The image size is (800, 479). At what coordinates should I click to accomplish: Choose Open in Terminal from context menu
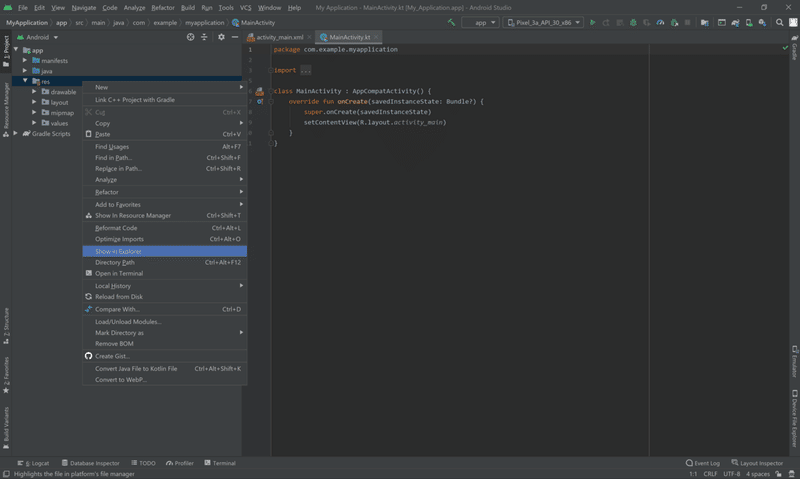click(165, 273)
